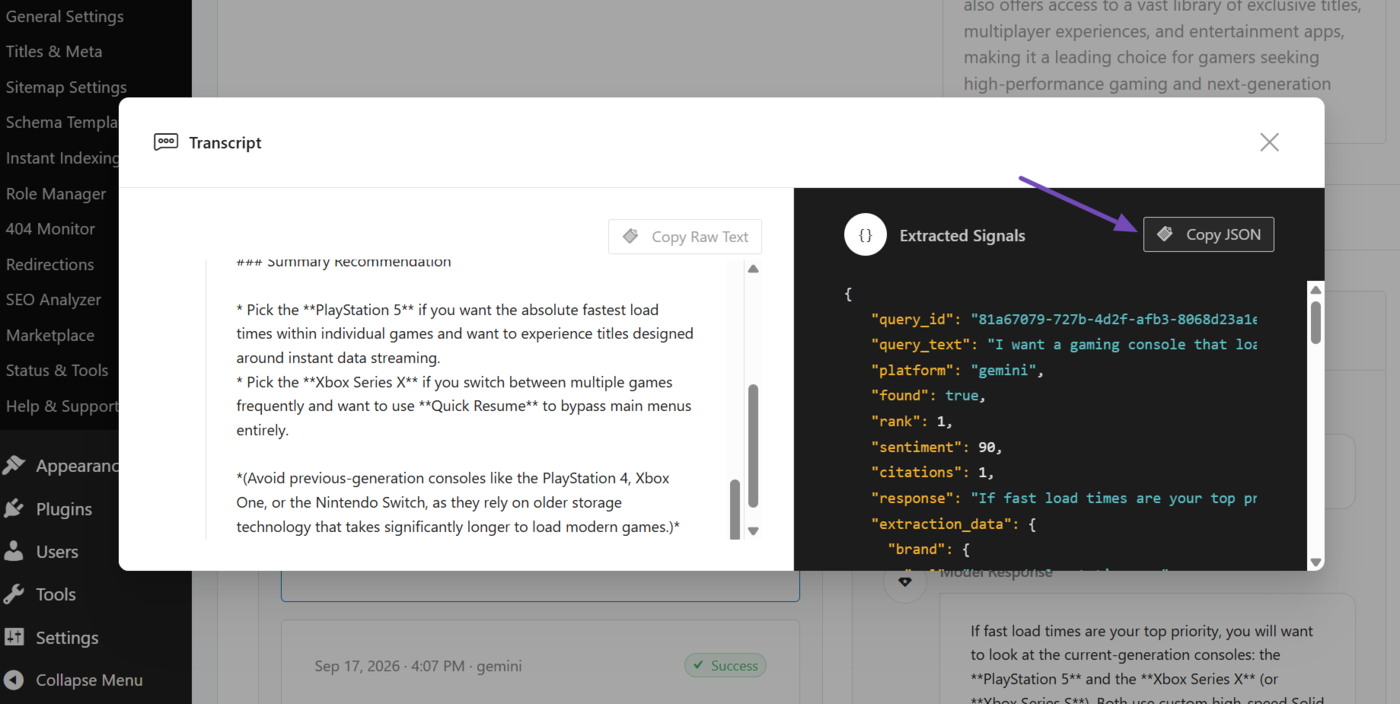
Task: Open Sitemap Settings in sidebar
Action: click(x=66, y=87)
